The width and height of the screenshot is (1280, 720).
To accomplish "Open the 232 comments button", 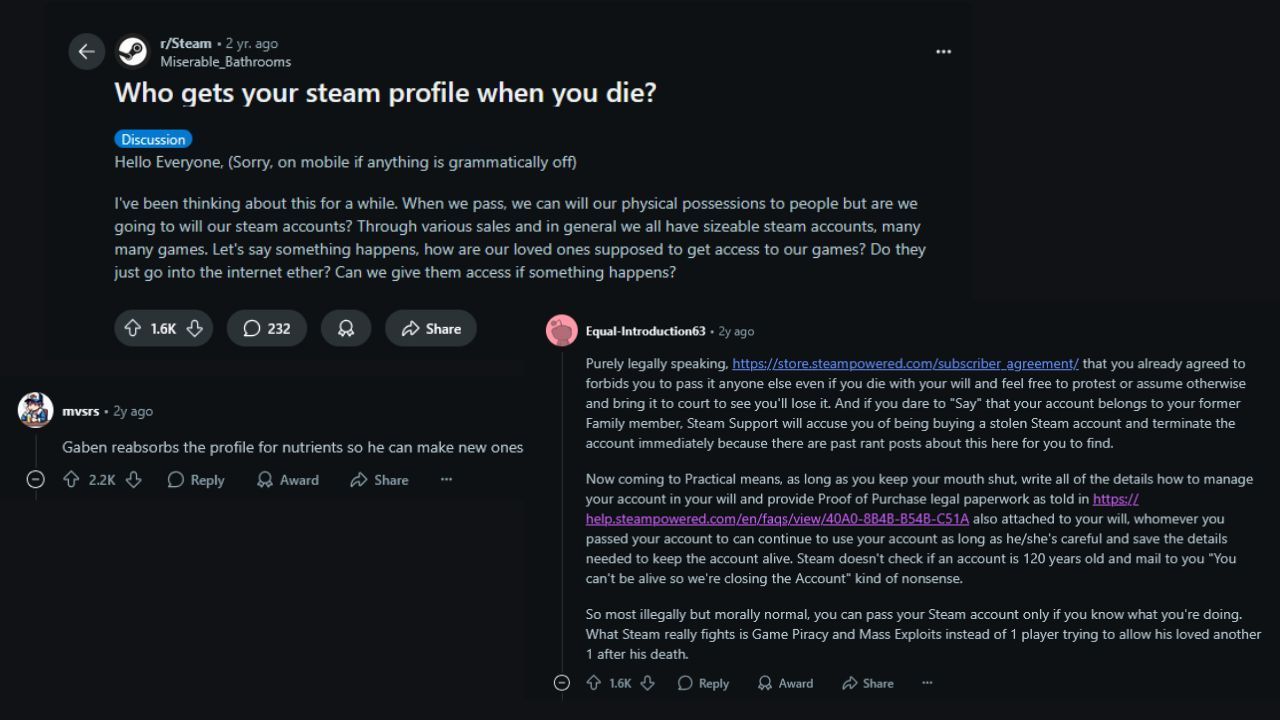I will click(x=266, y=328).
